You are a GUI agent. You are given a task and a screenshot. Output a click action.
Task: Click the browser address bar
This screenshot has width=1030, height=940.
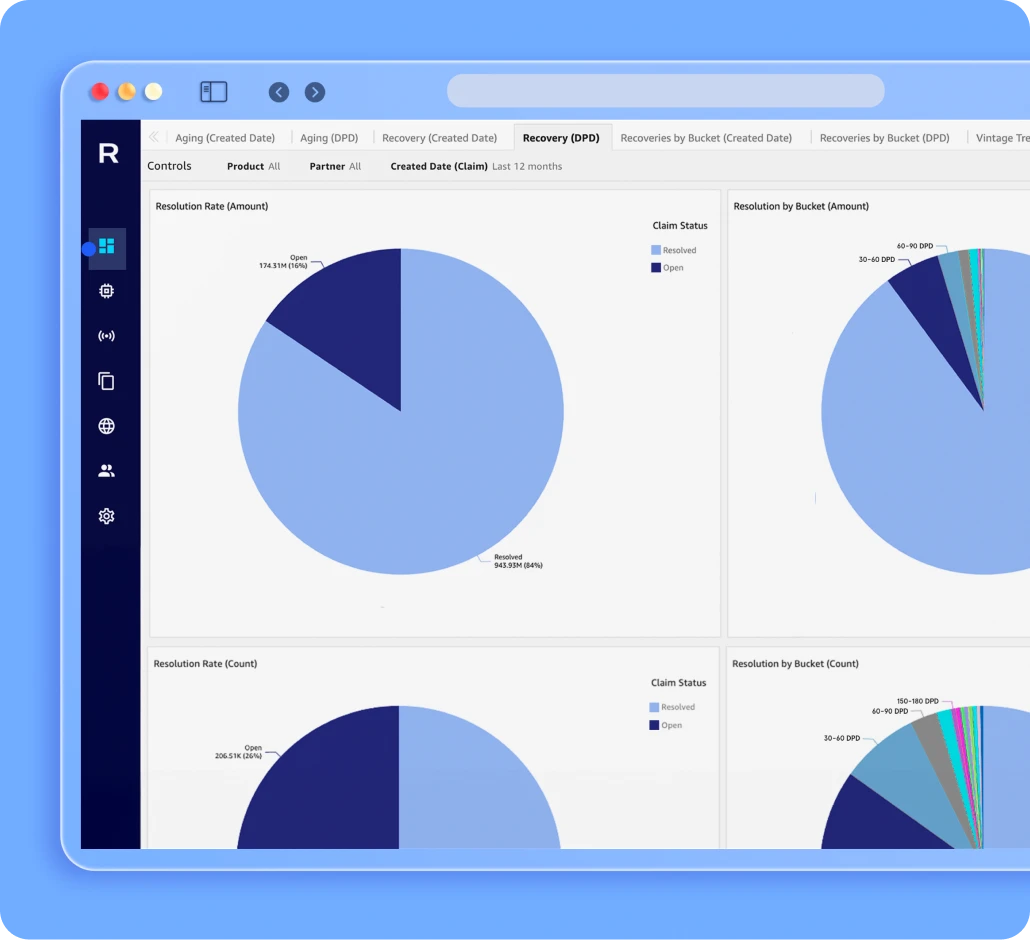click(665, 91)
